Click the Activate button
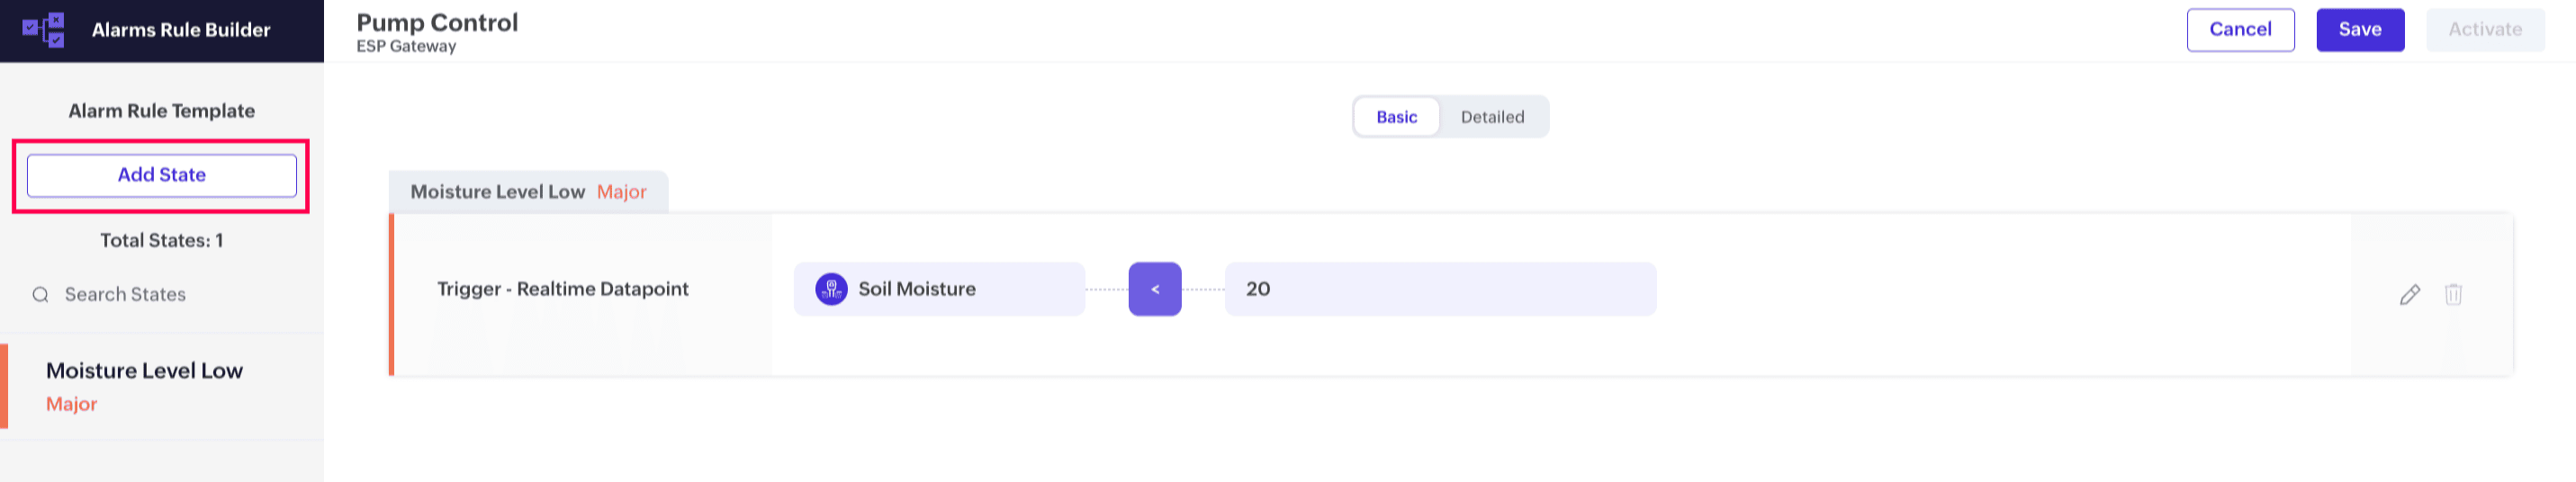 click(2484, 30)
